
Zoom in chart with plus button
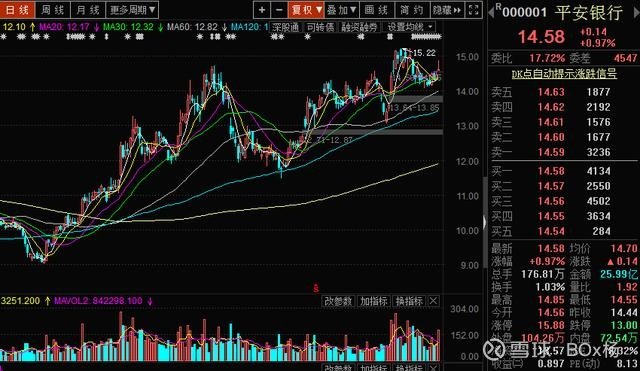tap(262, 10)
